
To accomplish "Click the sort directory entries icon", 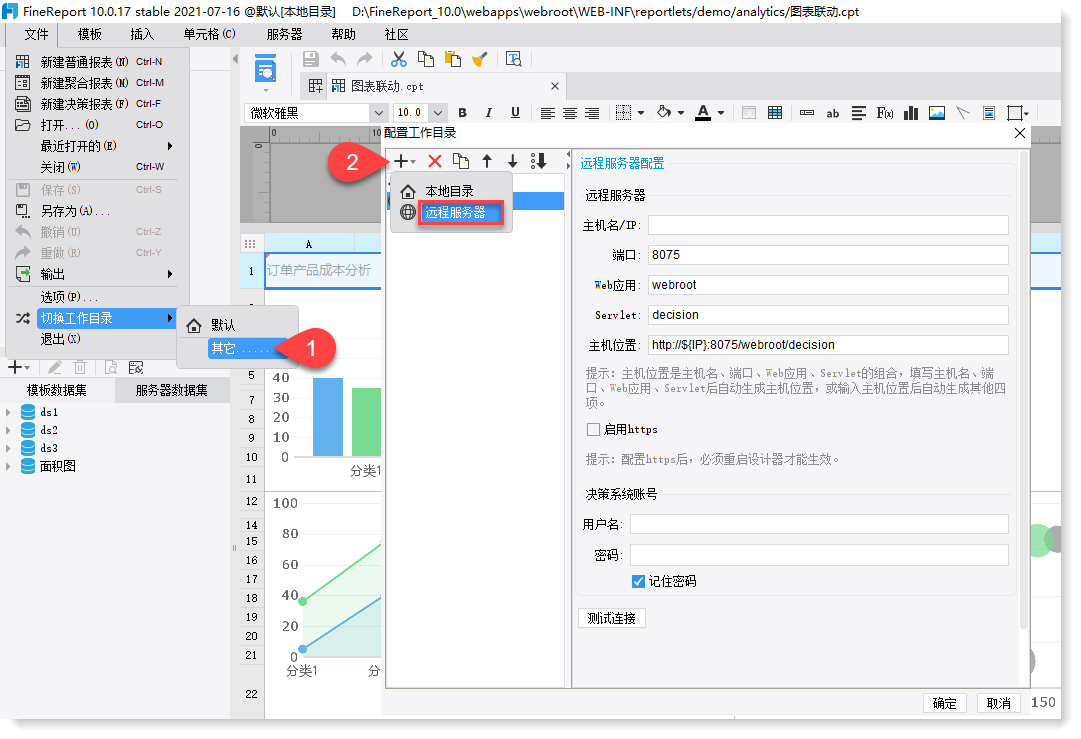I will click(x=538, y=161).
